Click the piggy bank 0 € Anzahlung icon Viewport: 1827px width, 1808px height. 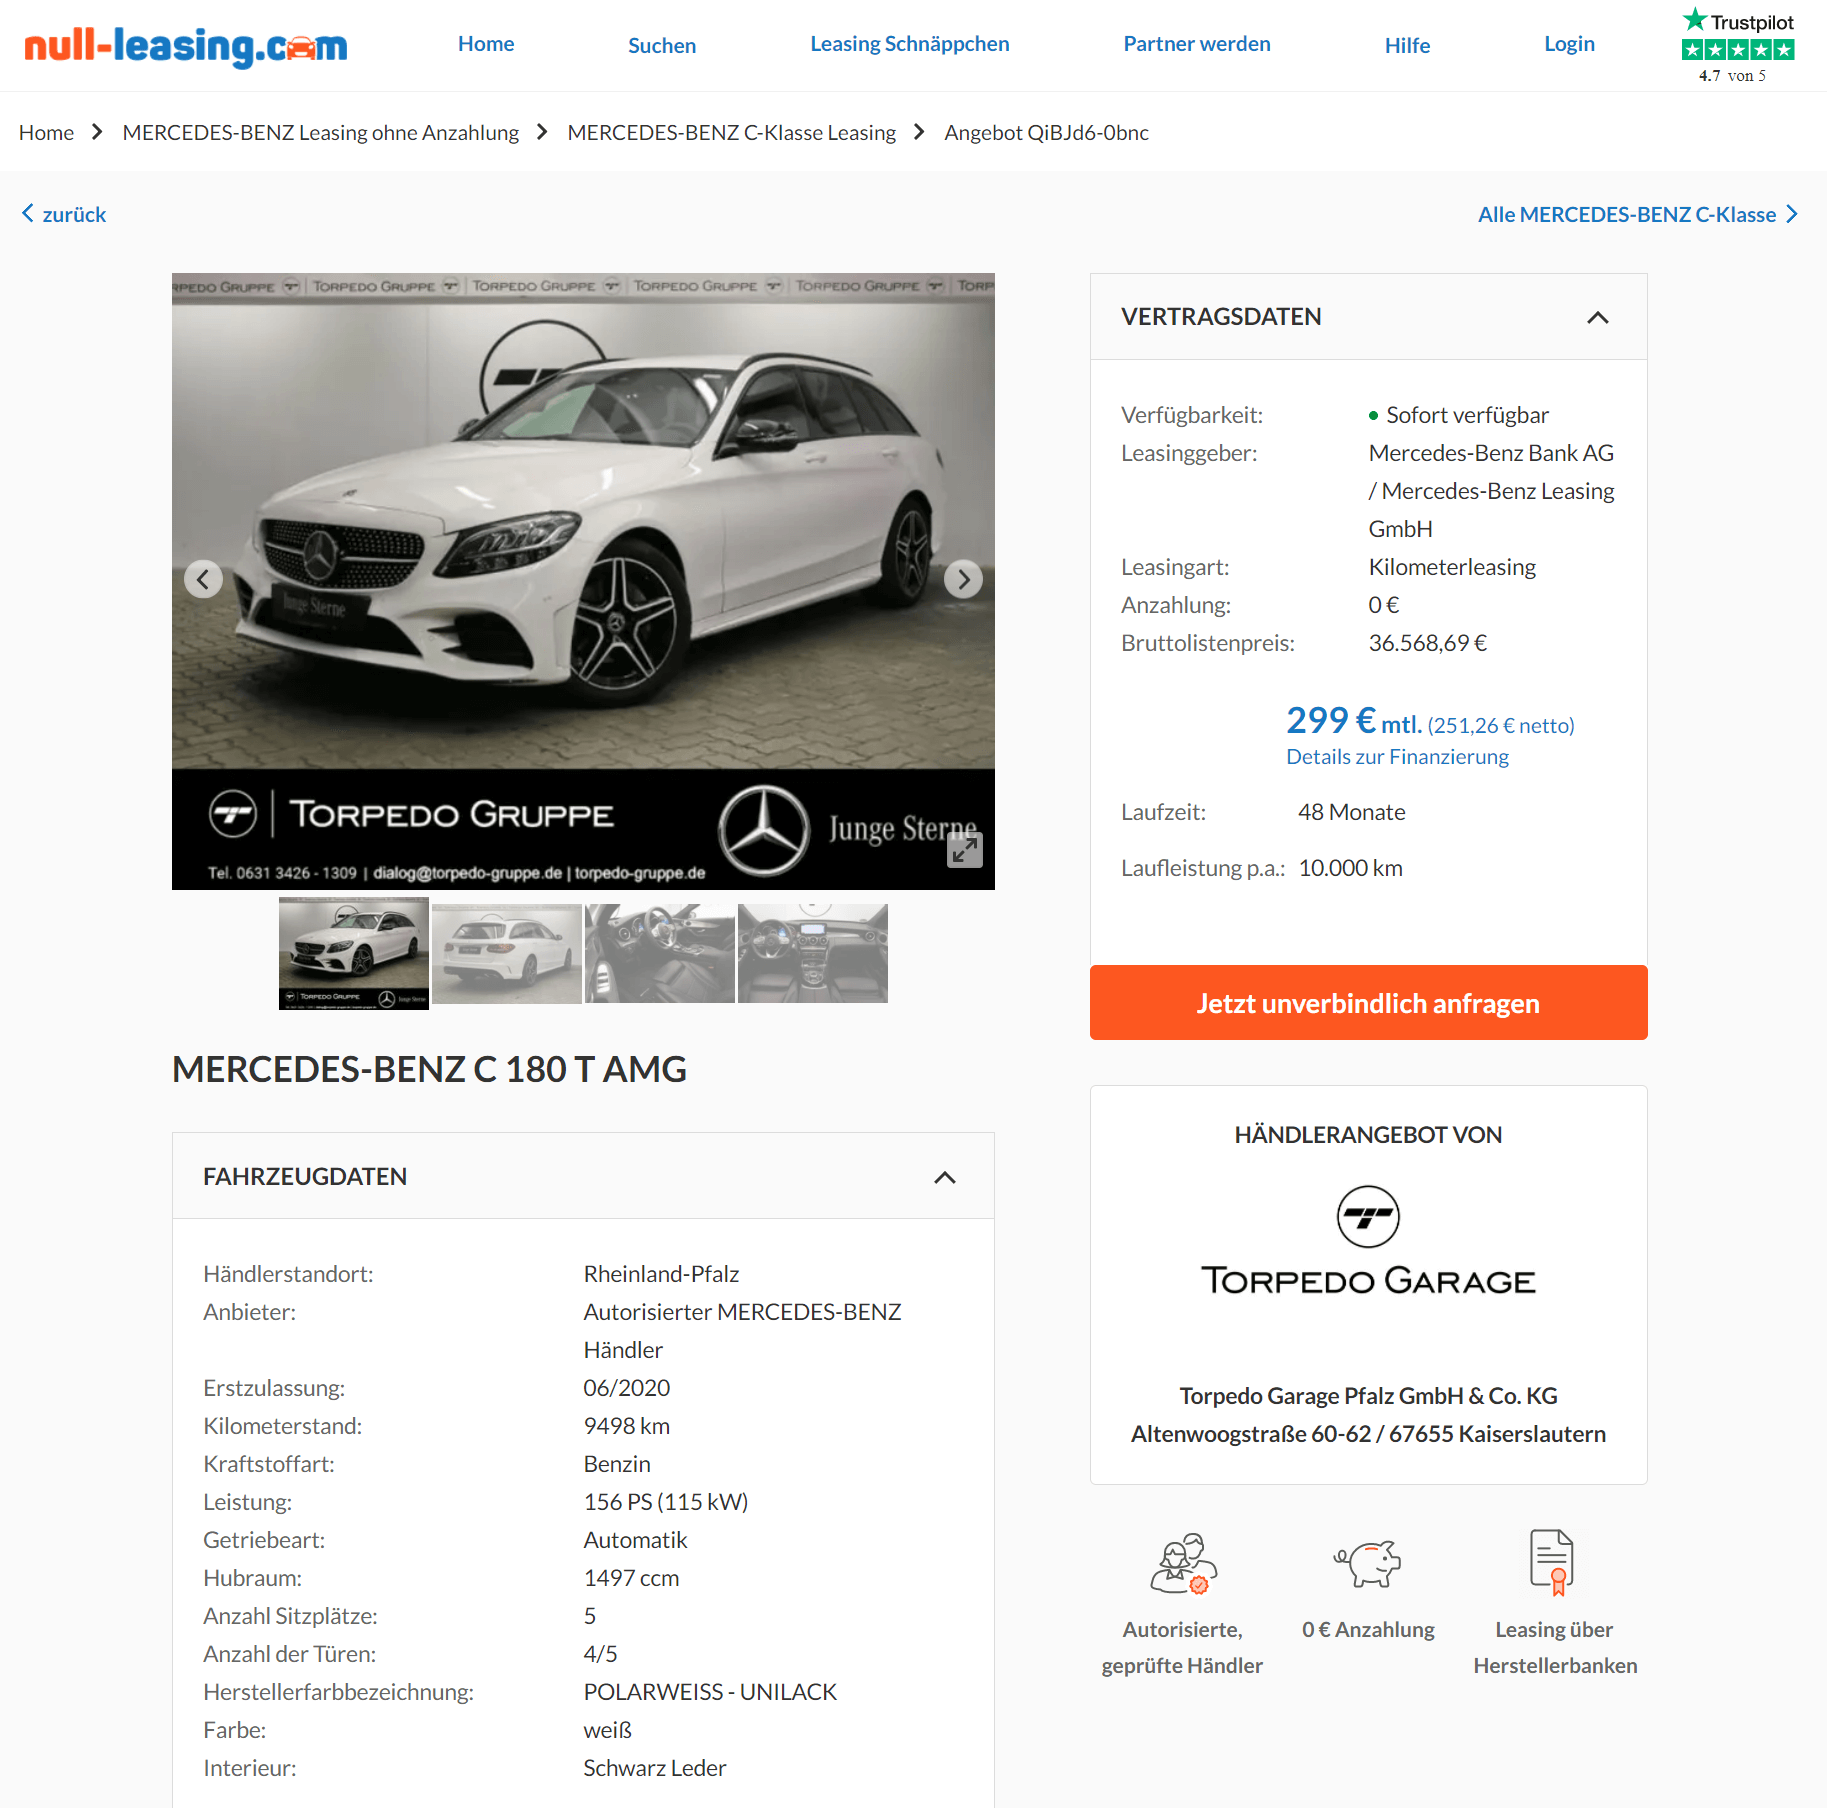point(1368,1563)
